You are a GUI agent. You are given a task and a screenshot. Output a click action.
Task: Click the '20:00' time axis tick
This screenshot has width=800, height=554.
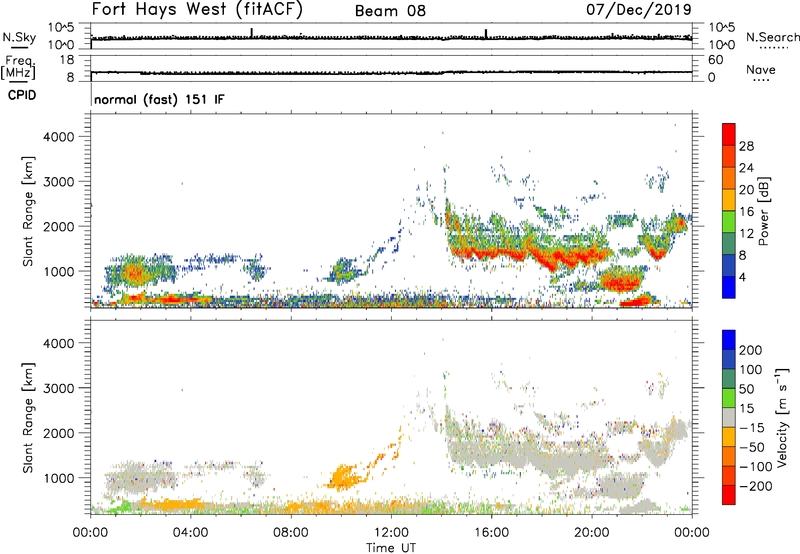click(x=592, y=533)
